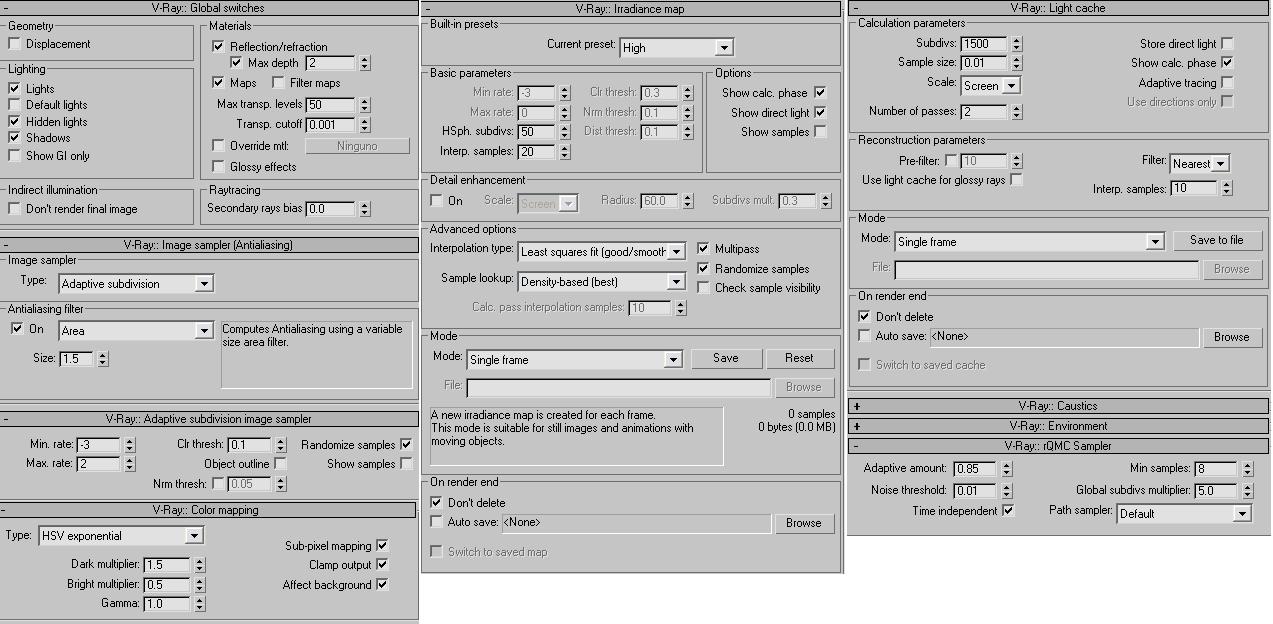Click the Light cache Subdivs spinner
The image size is (1273, 624).
[x=1016, y=44]
